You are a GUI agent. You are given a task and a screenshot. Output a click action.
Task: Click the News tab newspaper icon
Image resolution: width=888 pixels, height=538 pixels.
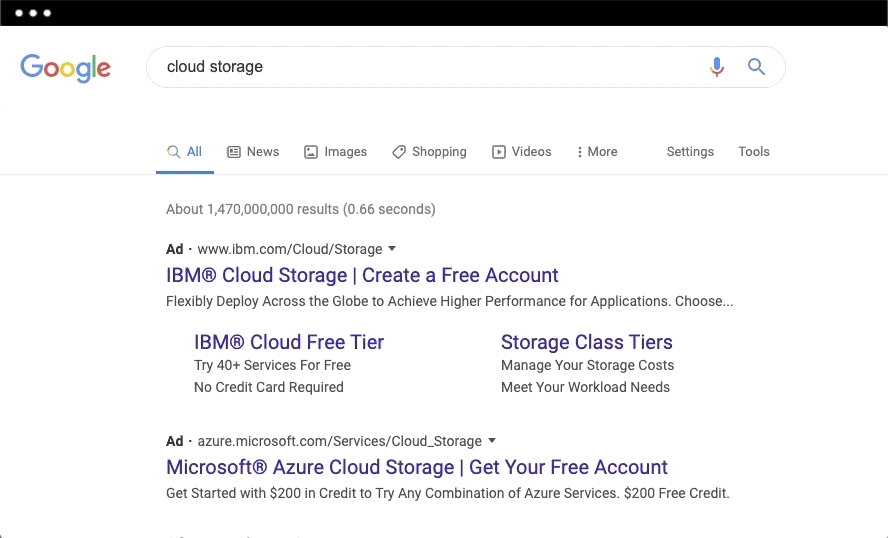[x=234, y=152]
